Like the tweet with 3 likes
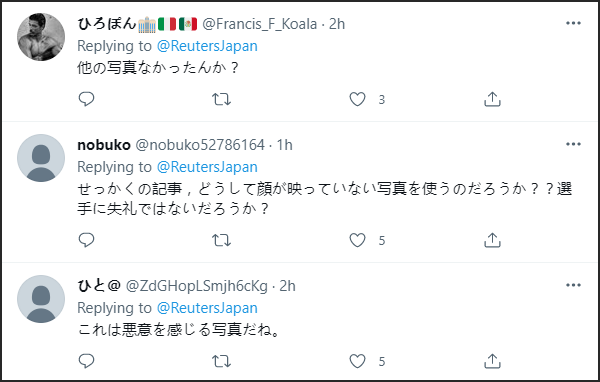Viewport: 600px width, 382px height. (357, 100)
